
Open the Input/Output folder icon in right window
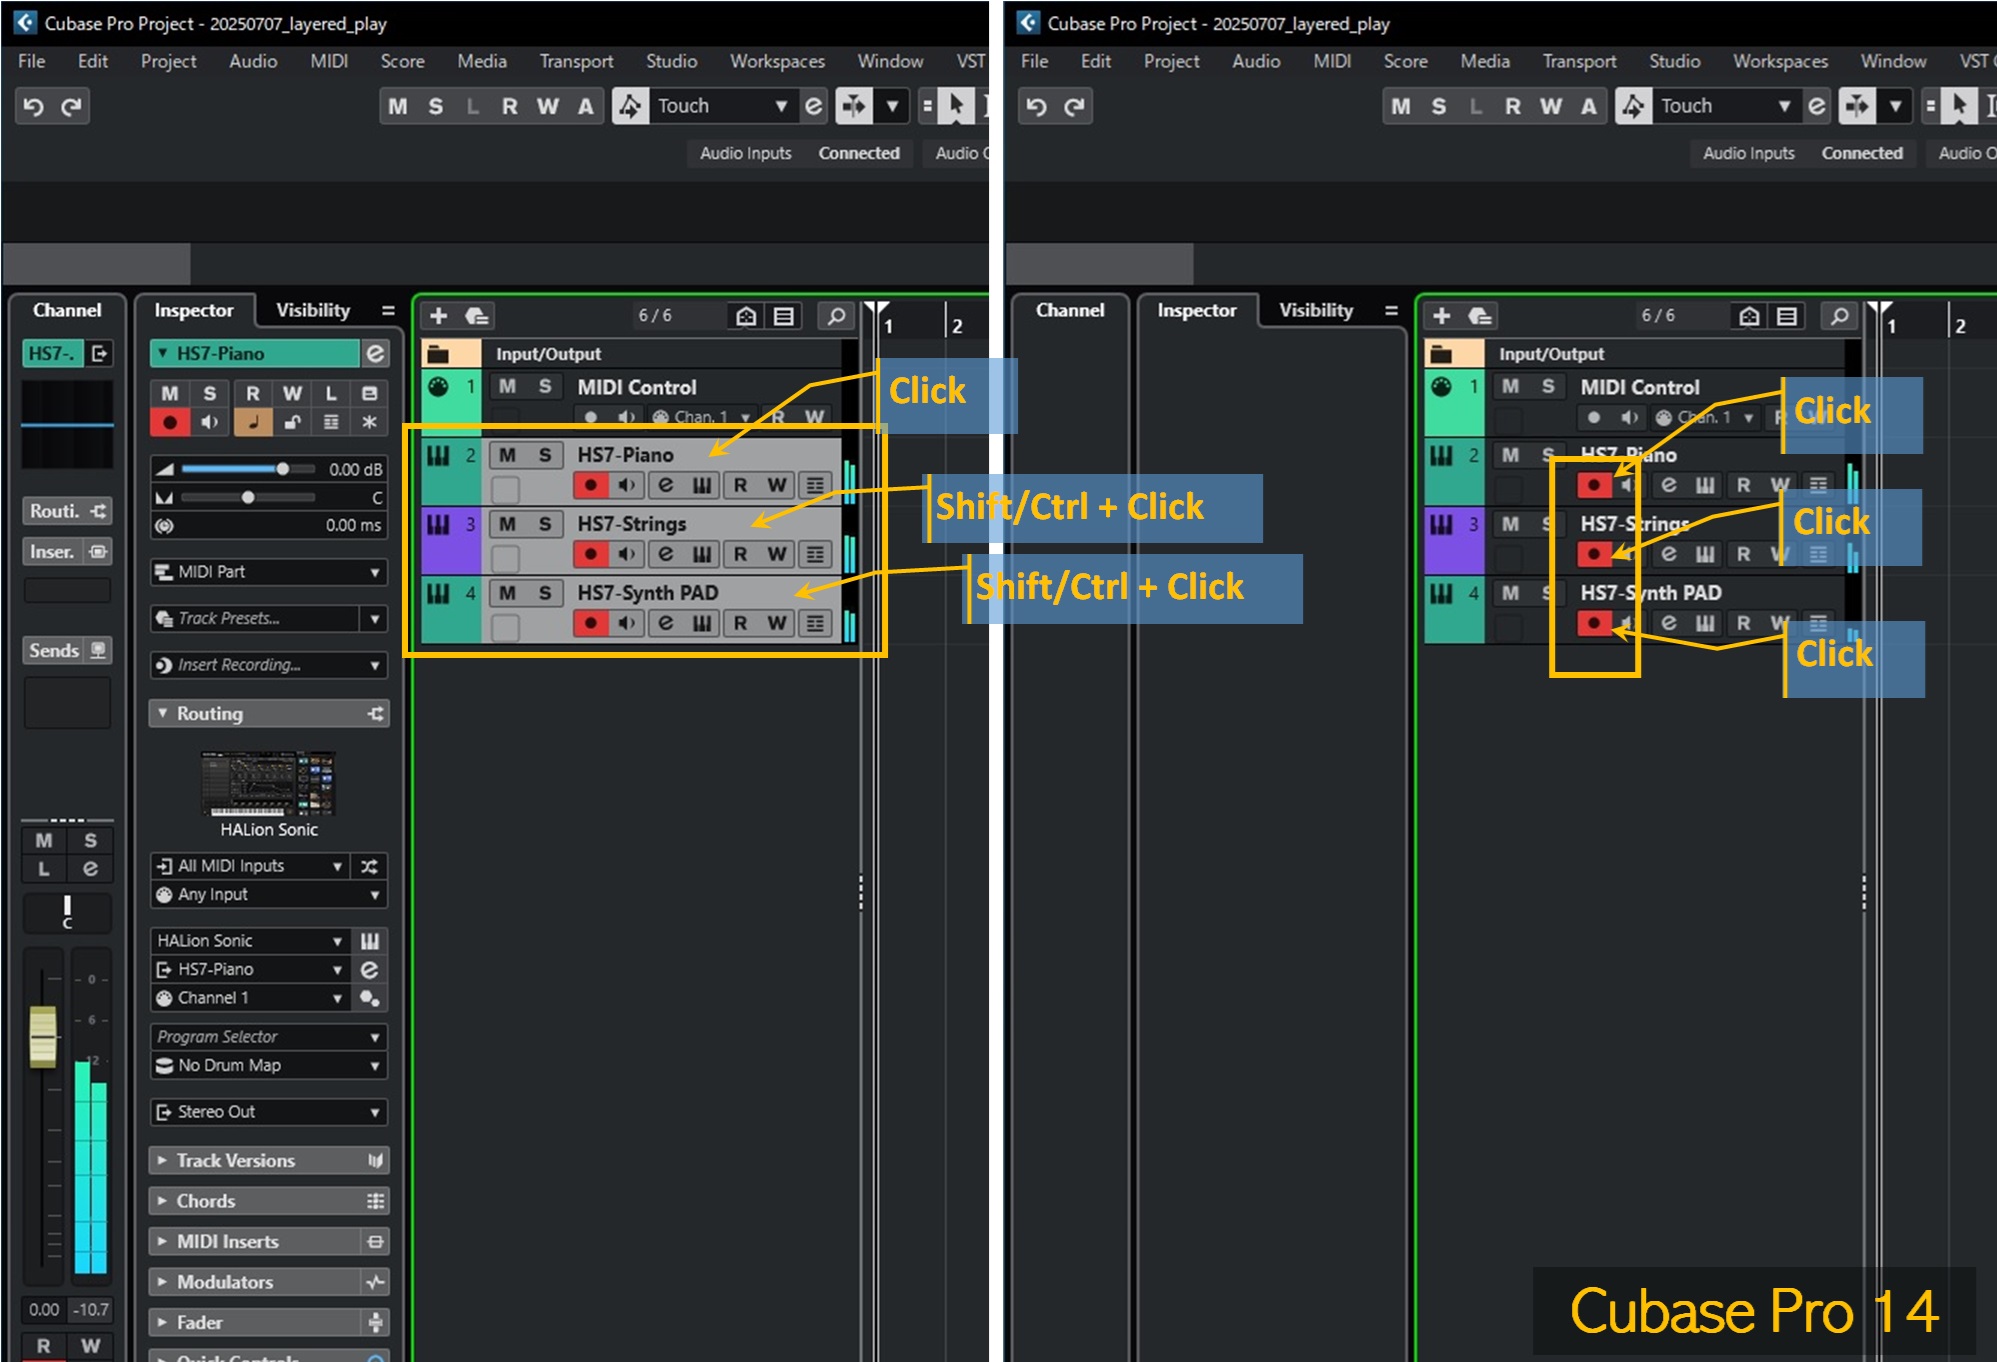[1441, 353]
